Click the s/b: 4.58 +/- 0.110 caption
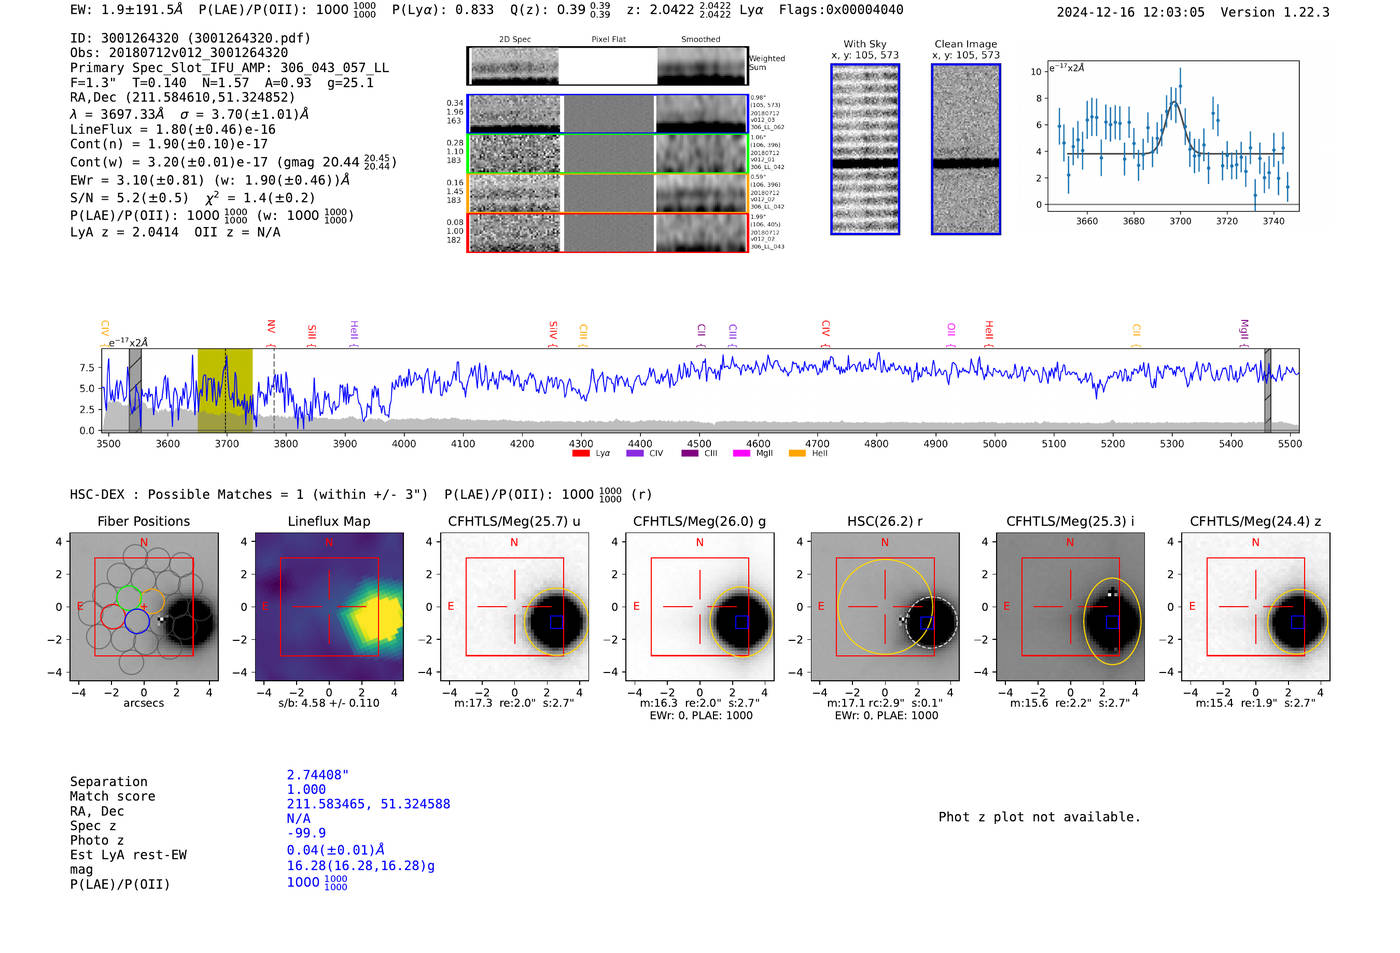The image size is (1400, 953). (x=329, y=703)
